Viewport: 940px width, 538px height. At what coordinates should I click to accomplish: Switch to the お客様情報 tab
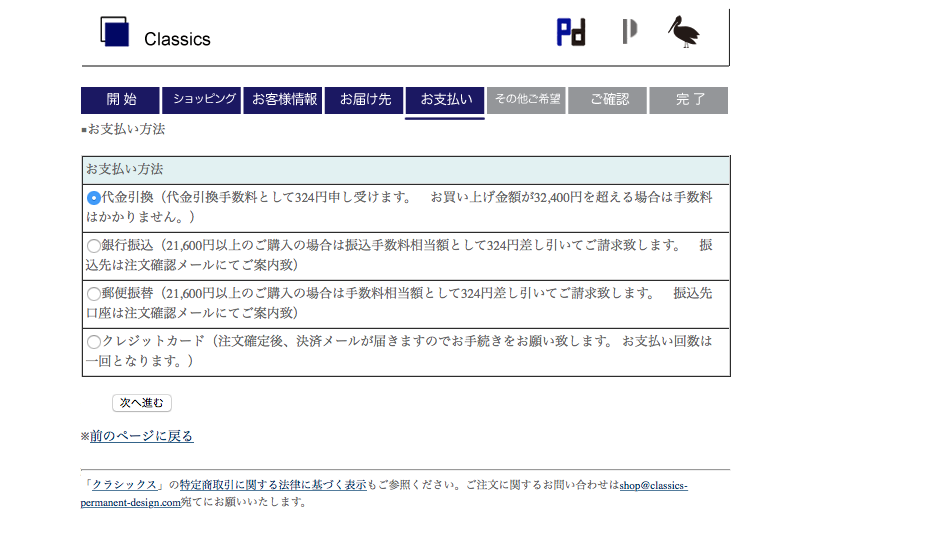click(284, 100)
